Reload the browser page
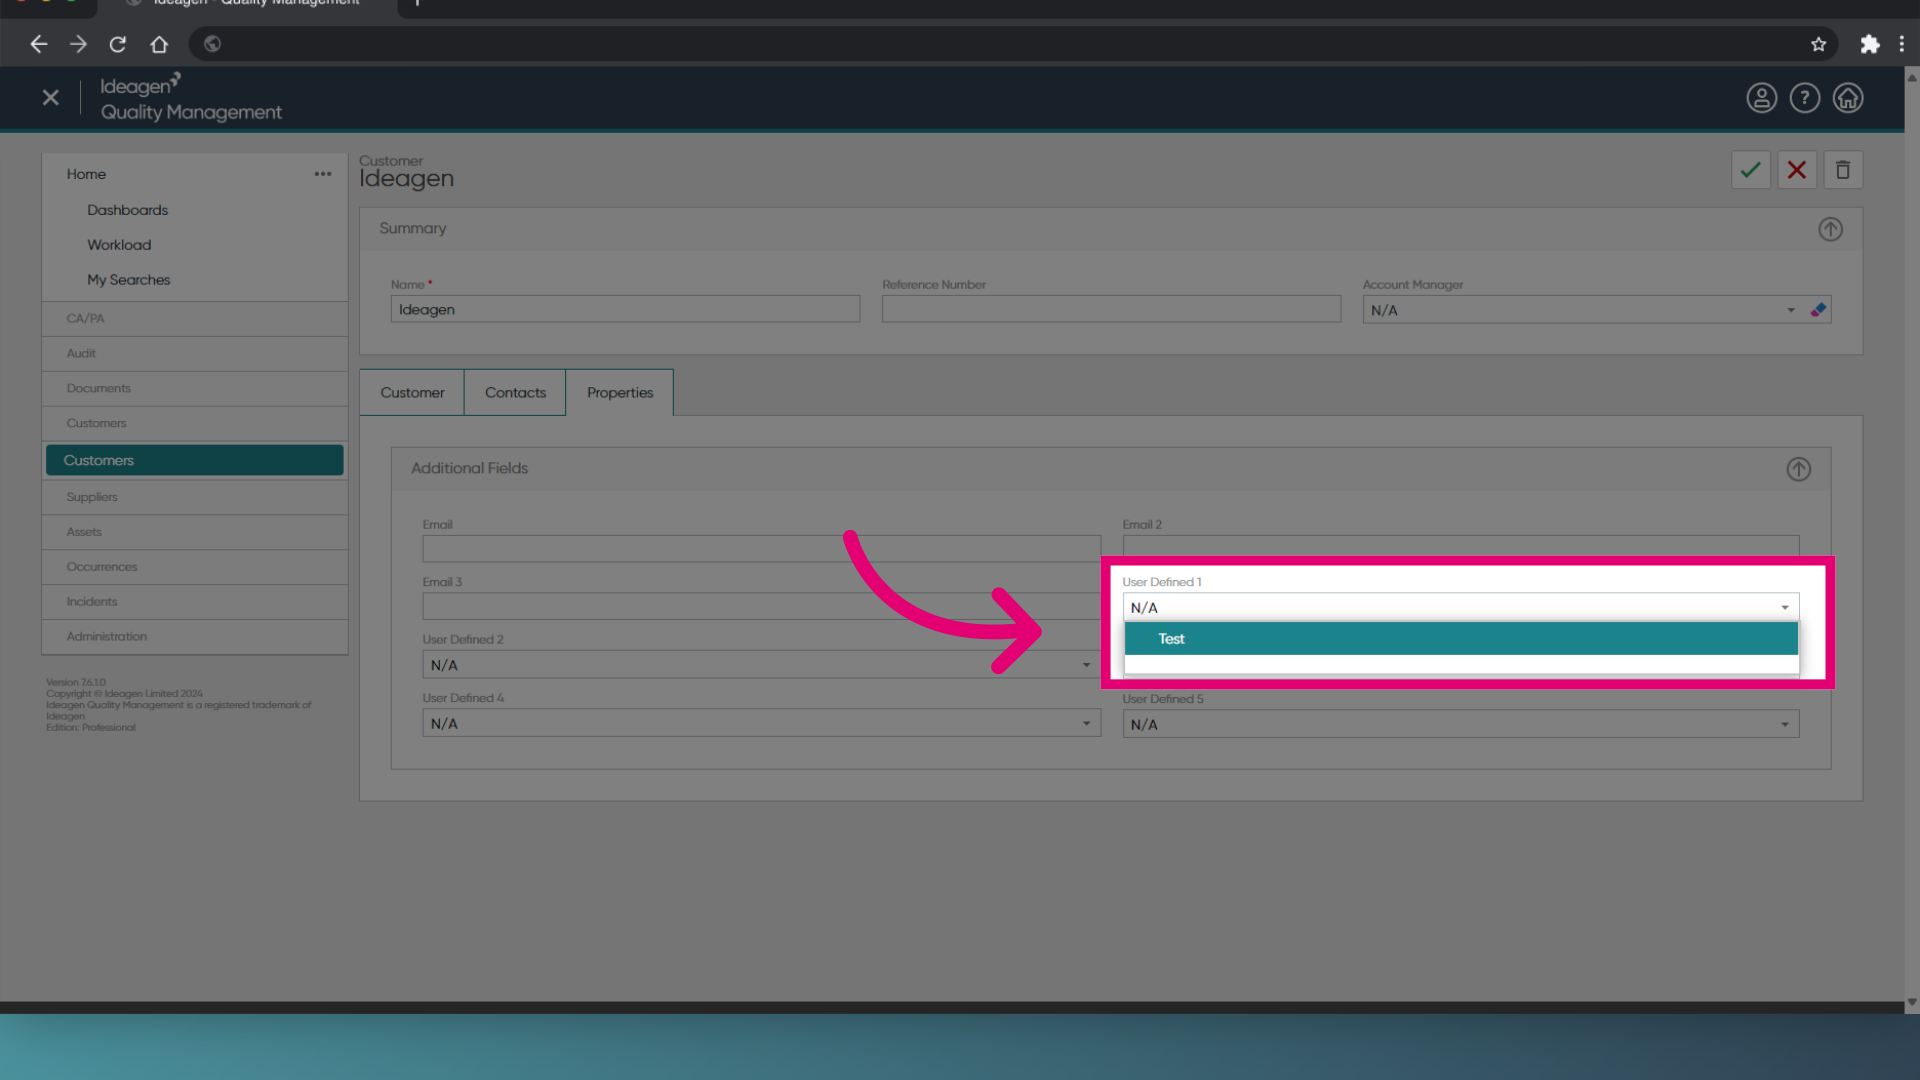The image size is (1920, 1080). click(118, 44)
